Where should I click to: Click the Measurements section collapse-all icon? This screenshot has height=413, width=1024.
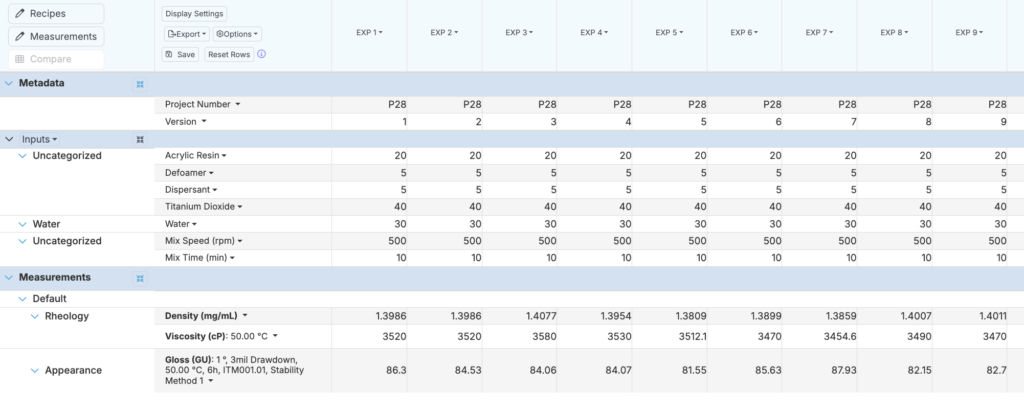pyautogui.click(x=140, y=278)
